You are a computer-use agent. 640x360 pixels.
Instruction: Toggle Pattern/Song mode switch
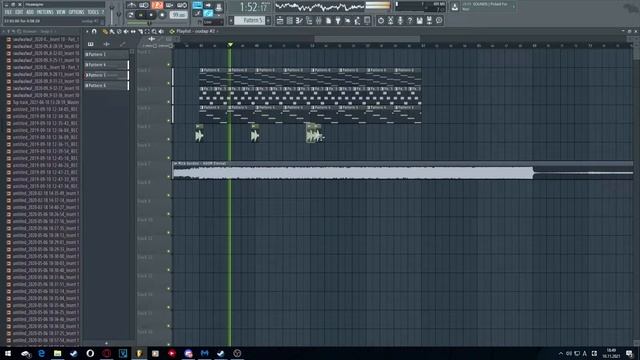pyautogui.click(x=130, y=15)
